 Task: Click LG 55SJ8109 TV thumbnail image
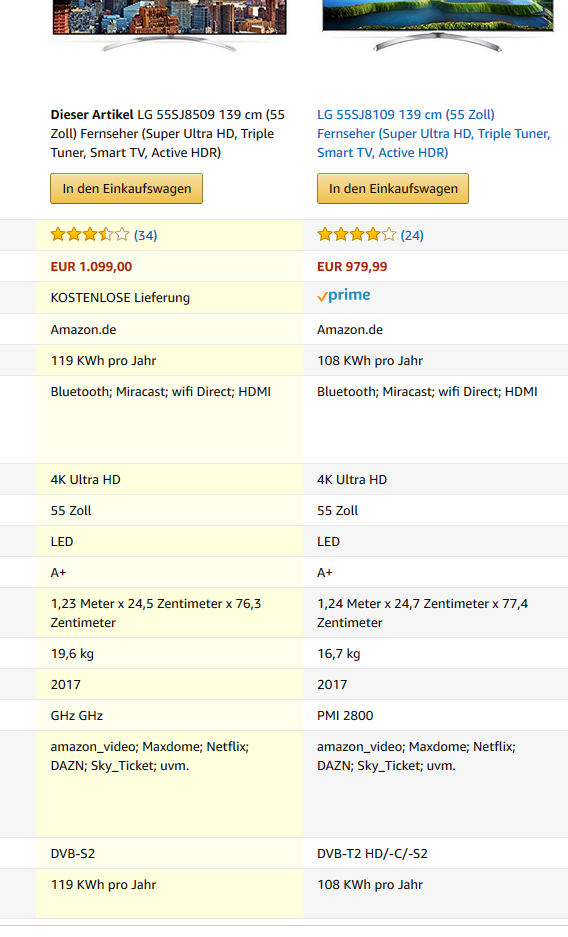[x=438, y=26]
